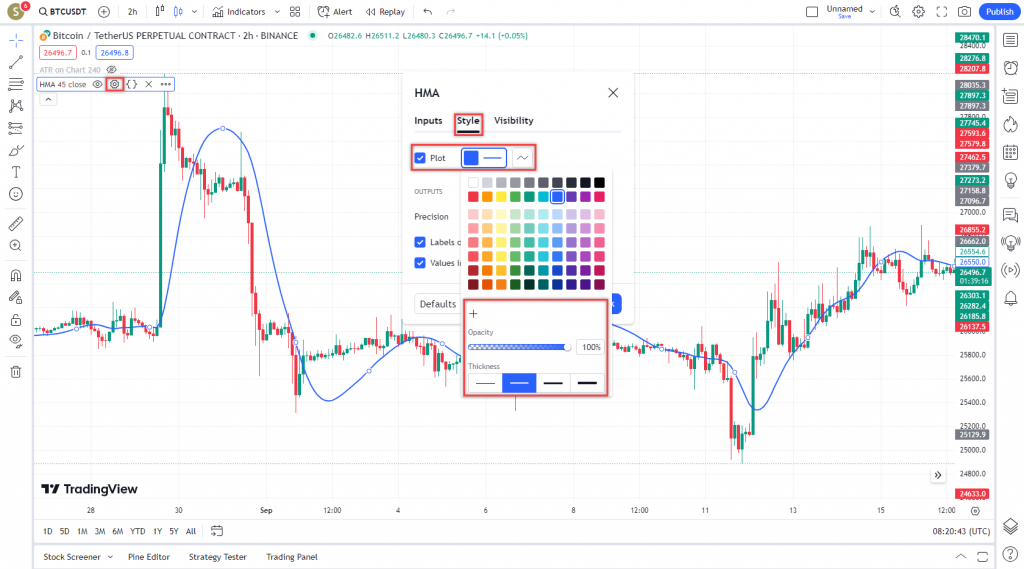Undo the last chart action
1024x569 pixels.
pyautogui.click(x=428, y=12)
